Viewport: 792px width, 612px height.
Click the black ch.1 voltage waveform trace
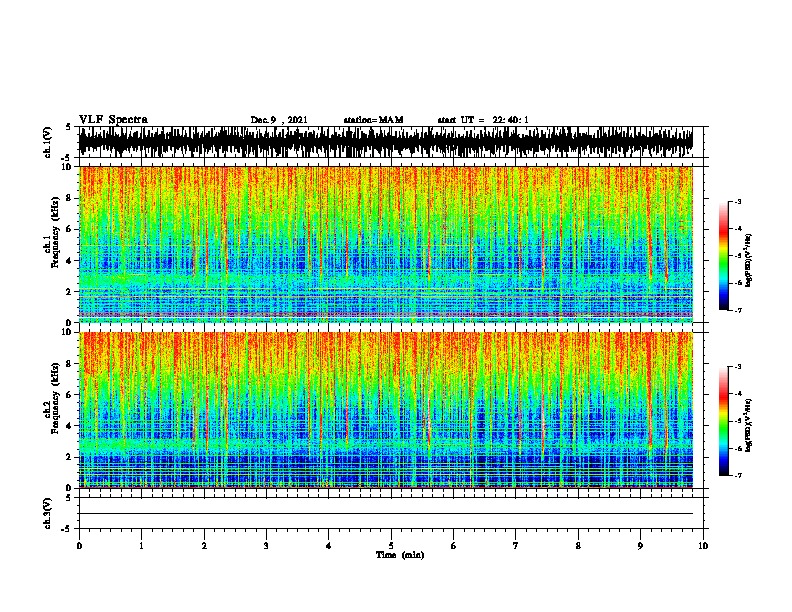tap(385, 142)
